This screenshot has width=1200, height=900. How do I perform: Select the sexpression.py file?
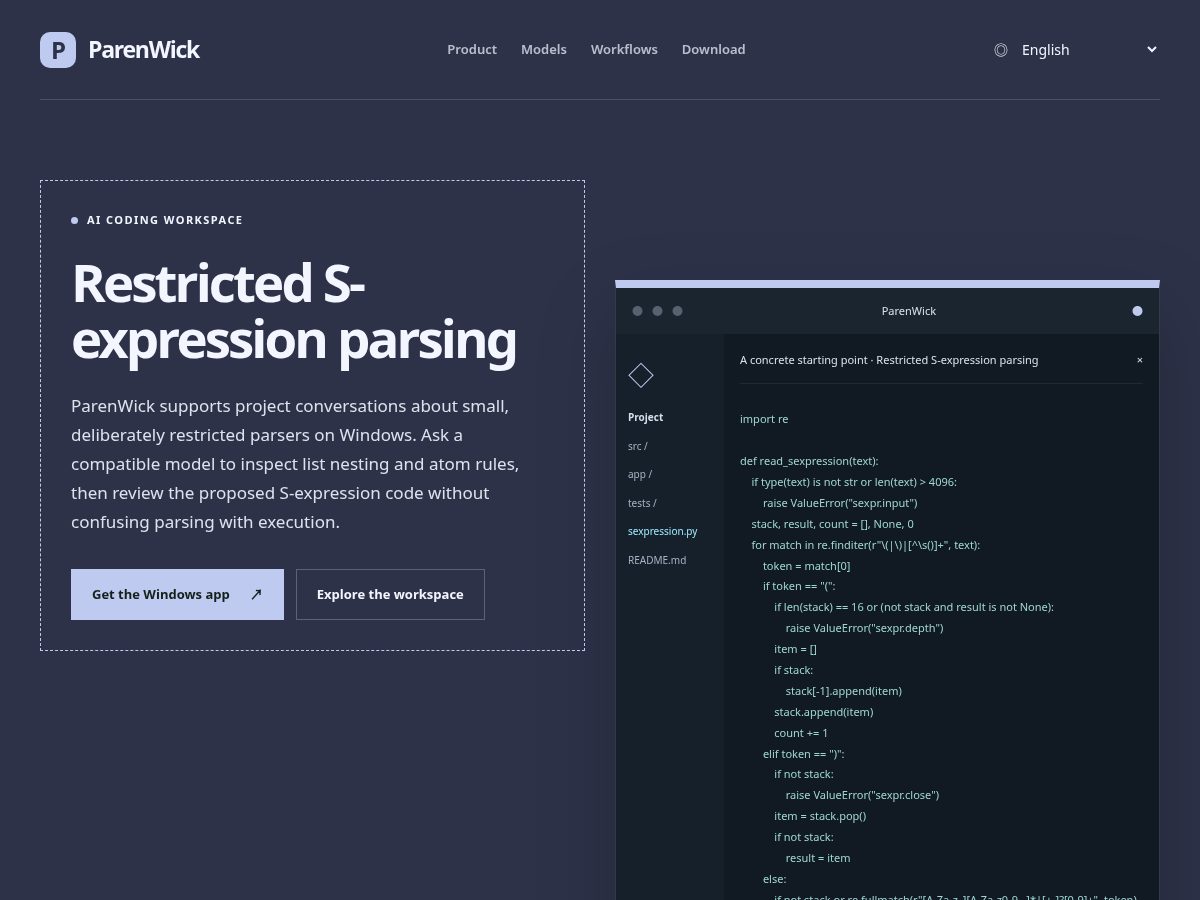(663, 531)
